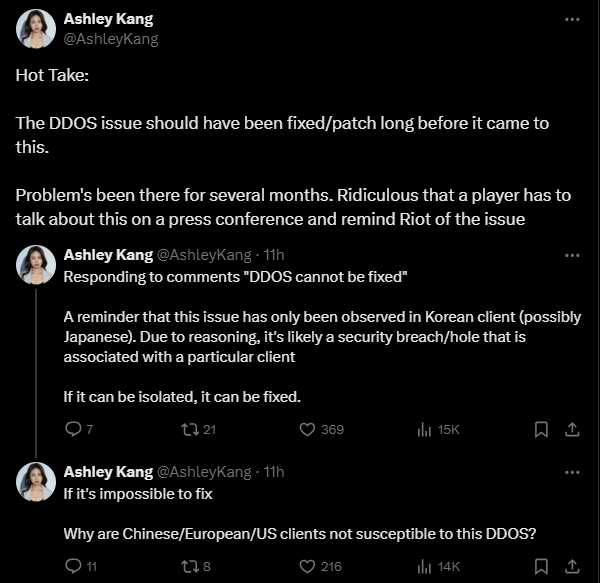Reply to the 'DDOS cannot be fixed' tweet
600x583 pixels.
pyautogui.click(x=72, y=429)
